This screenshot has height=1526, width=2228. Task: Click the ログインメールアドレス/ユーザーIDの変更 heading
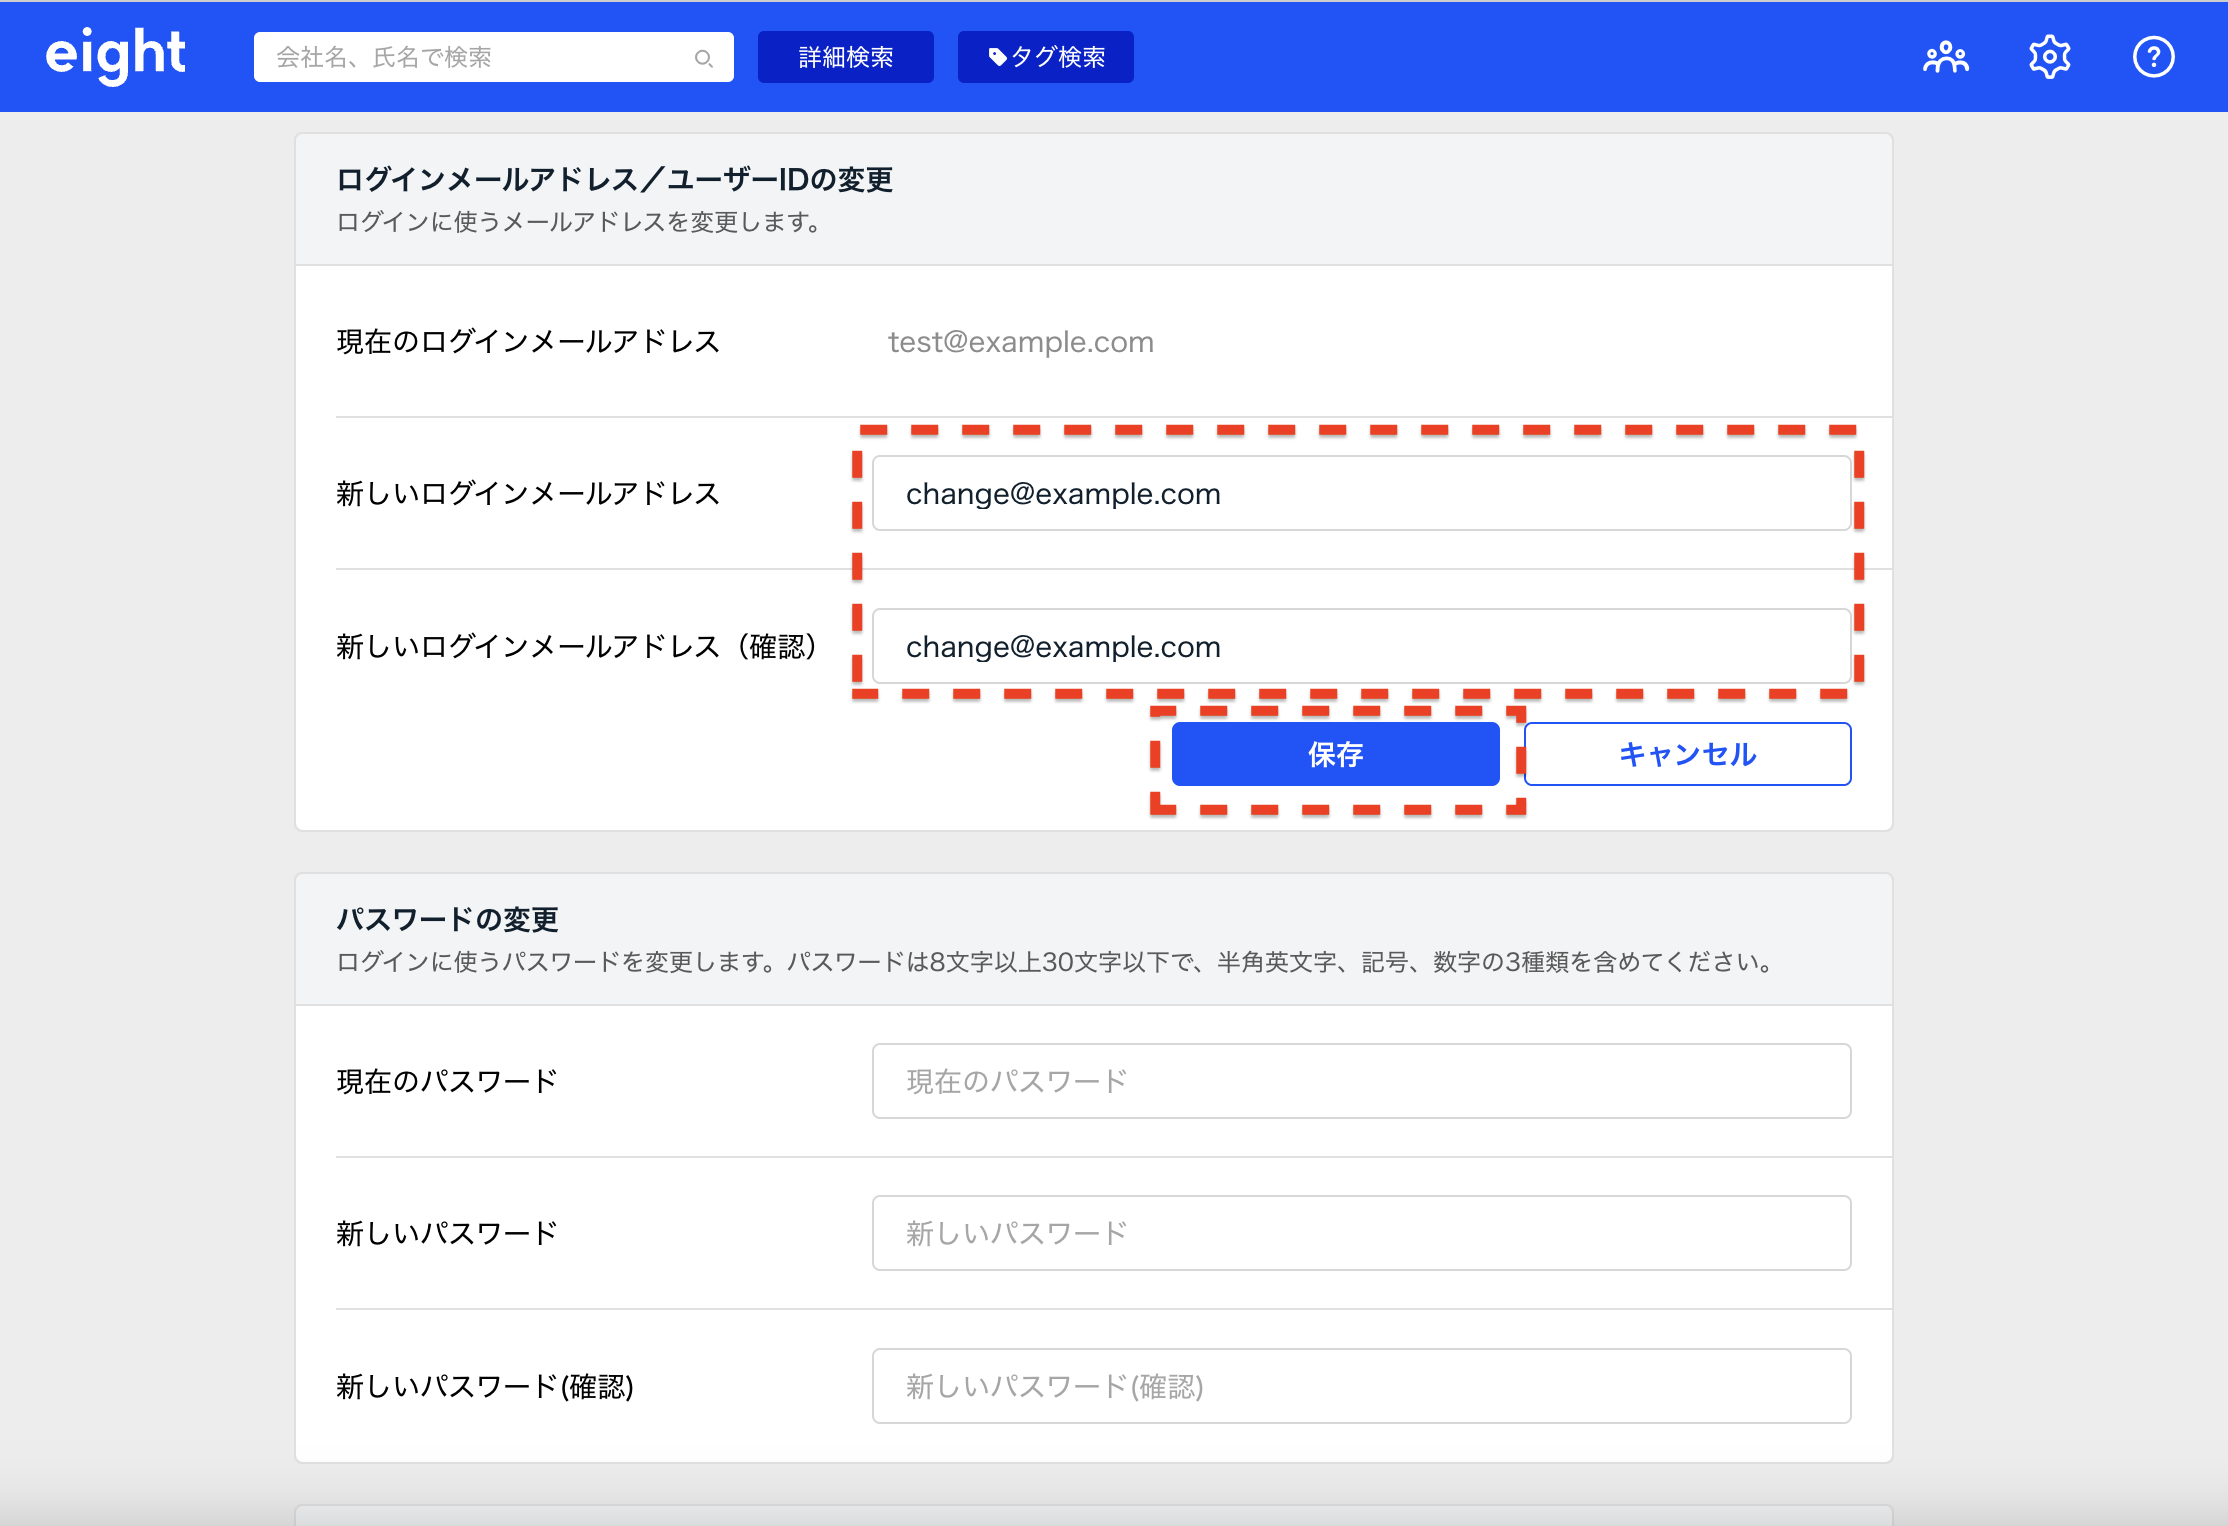click(x=614, y=180)
